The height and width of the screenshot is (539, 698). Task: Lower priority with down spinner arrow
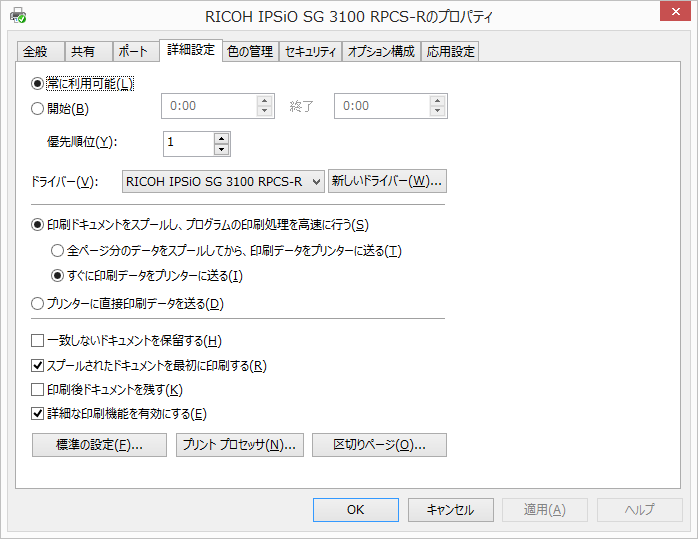point(222,150)
